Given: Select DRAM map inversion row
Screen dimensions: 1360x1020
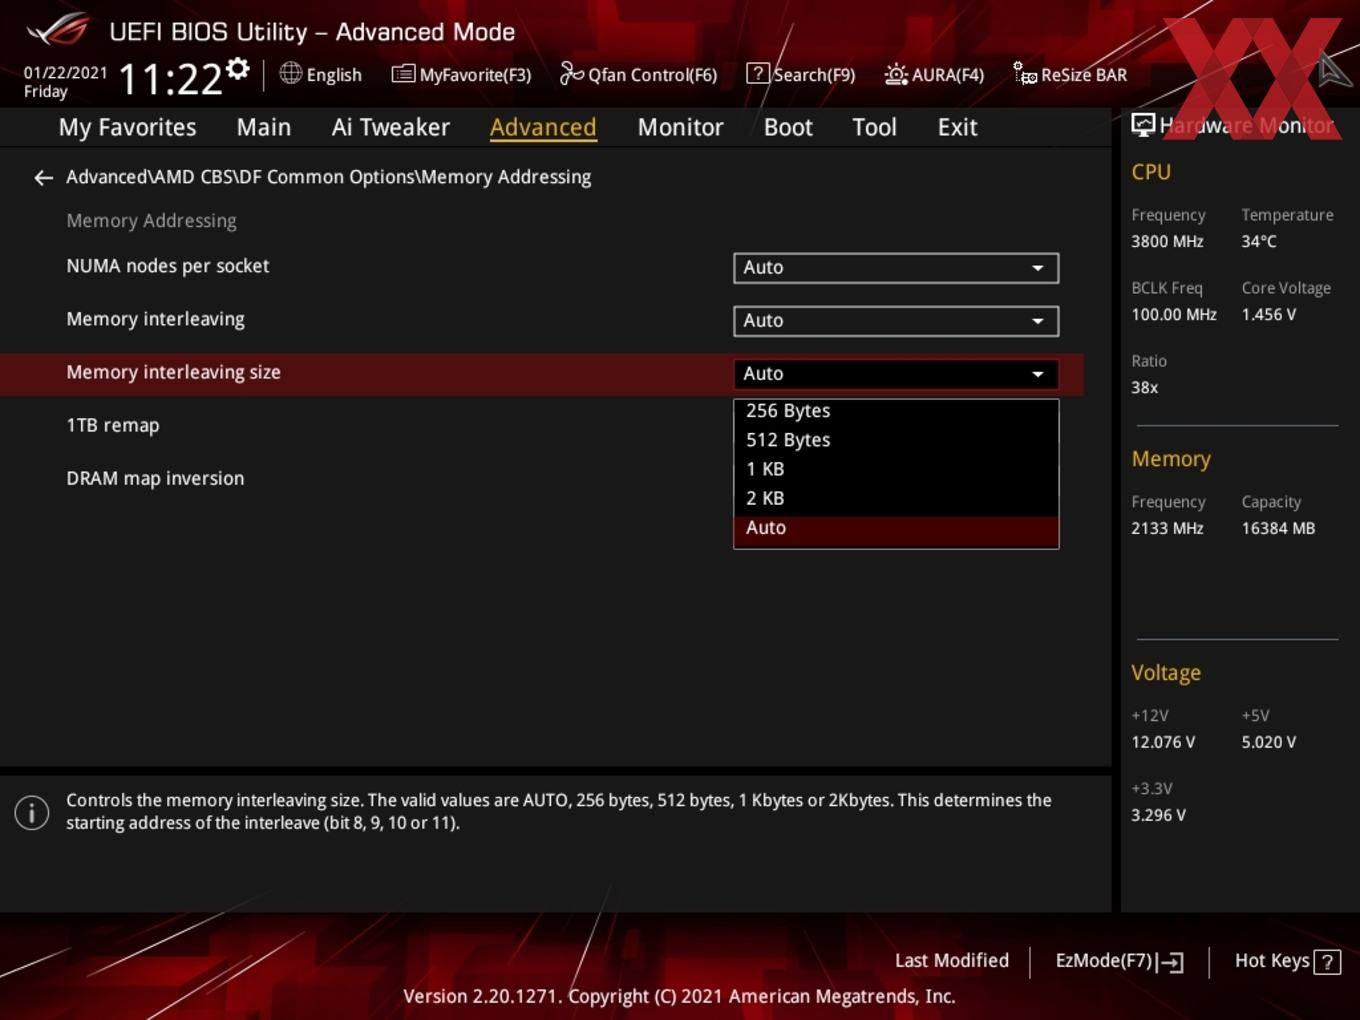Looking at the screenshot, I should coord(541,479).
